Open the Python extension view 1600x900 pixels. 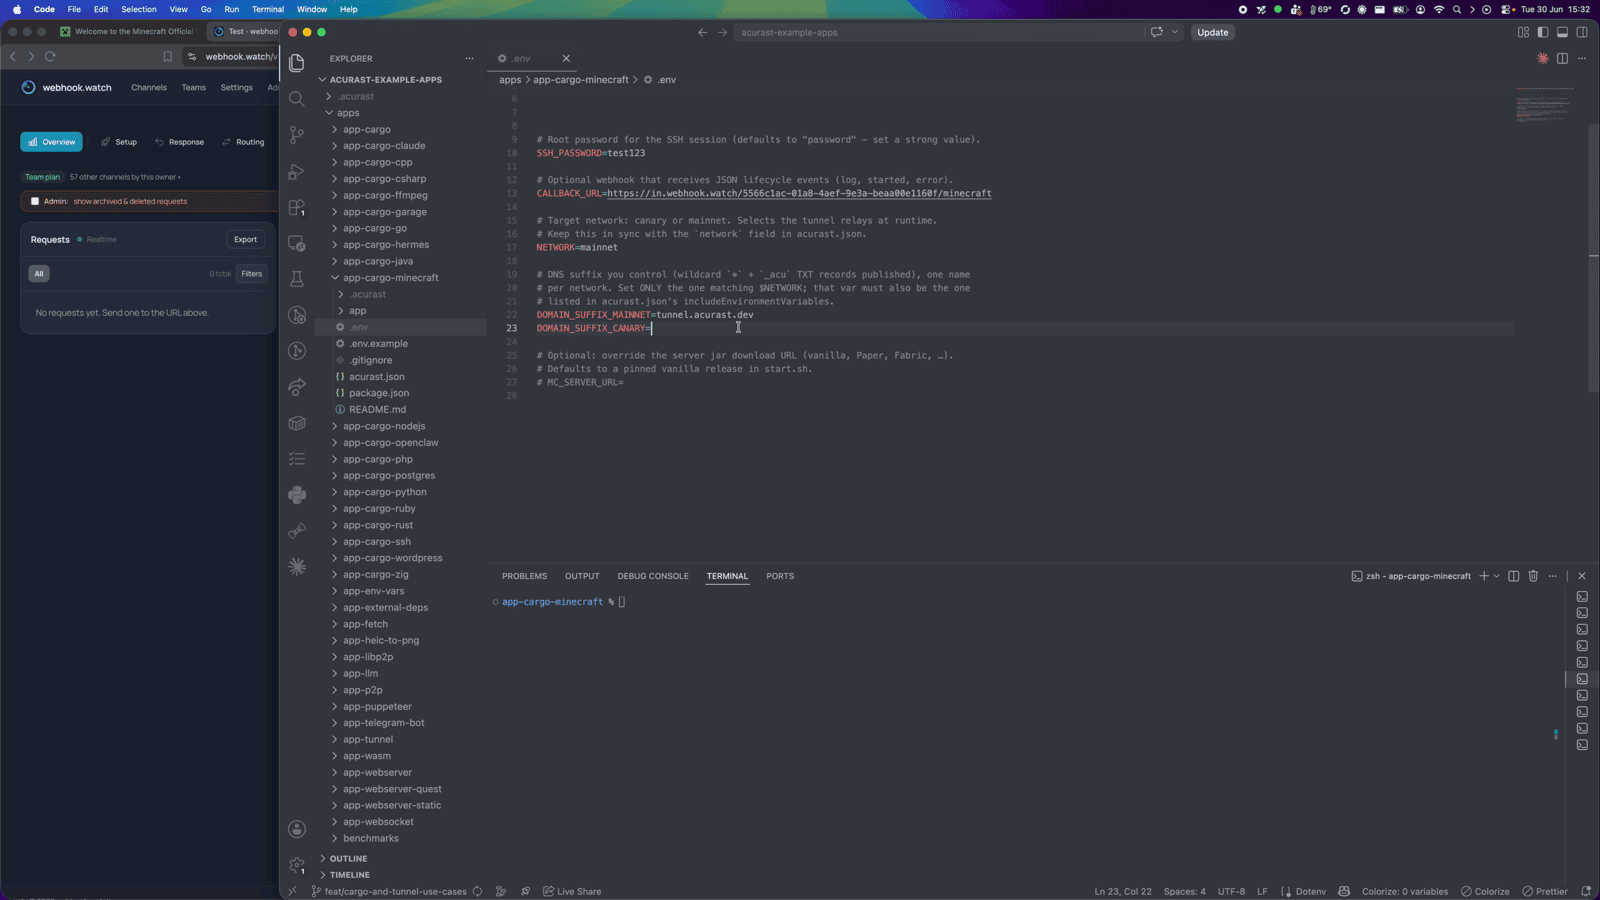[297, 495]
